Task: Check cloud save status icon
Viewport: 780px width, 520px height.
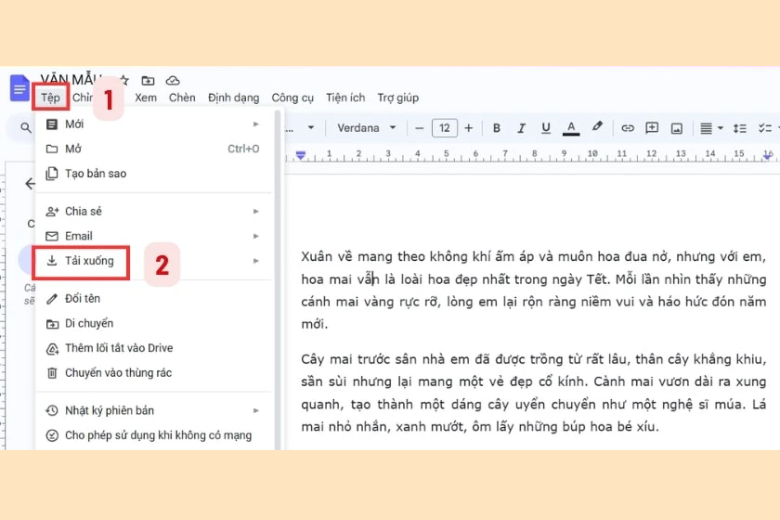Action: (173, 80)
